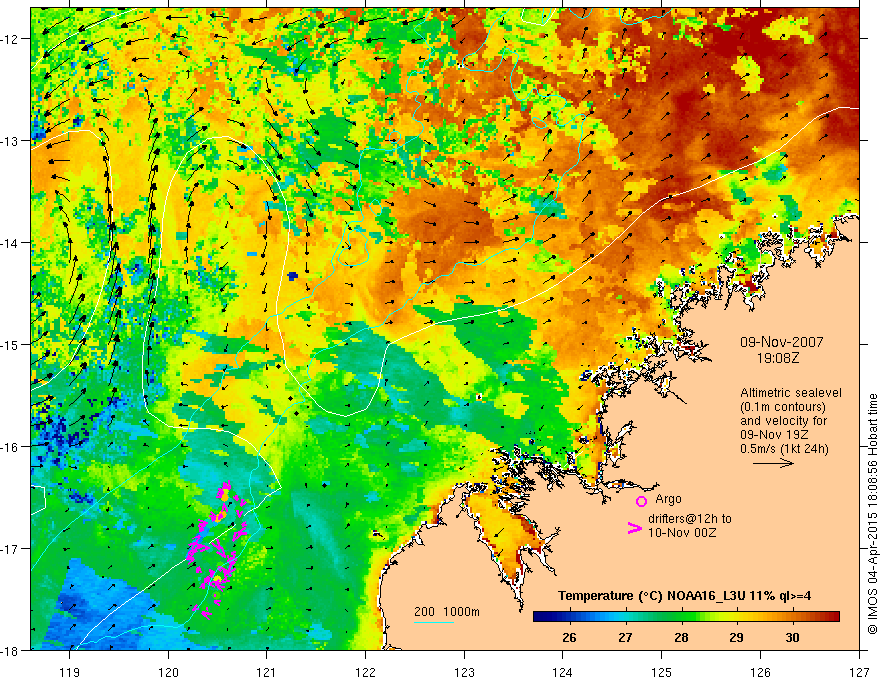
Task: Click the 'Temperature (°C) NOAA16_L3U 11% ql>=4' title
Action: click(x=684, y=596)
